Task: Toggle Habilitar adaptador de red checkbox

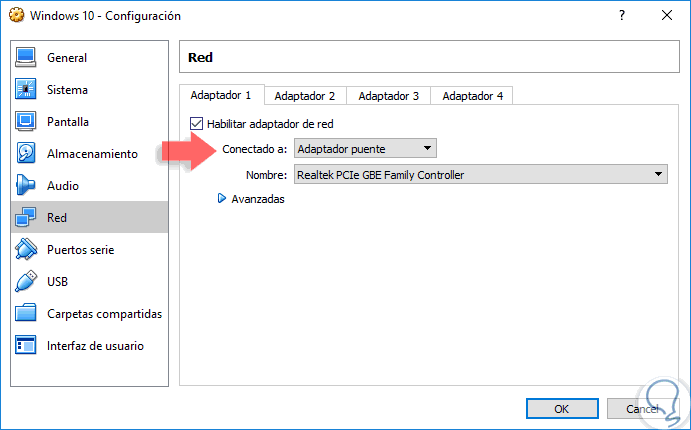Action: pos(196,124)
